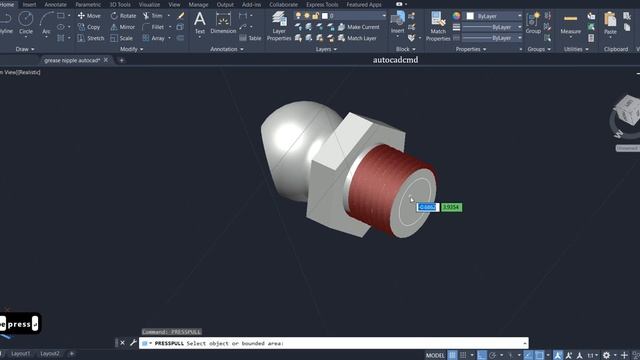Expand the Annotation panel

[x=227, y=49]
